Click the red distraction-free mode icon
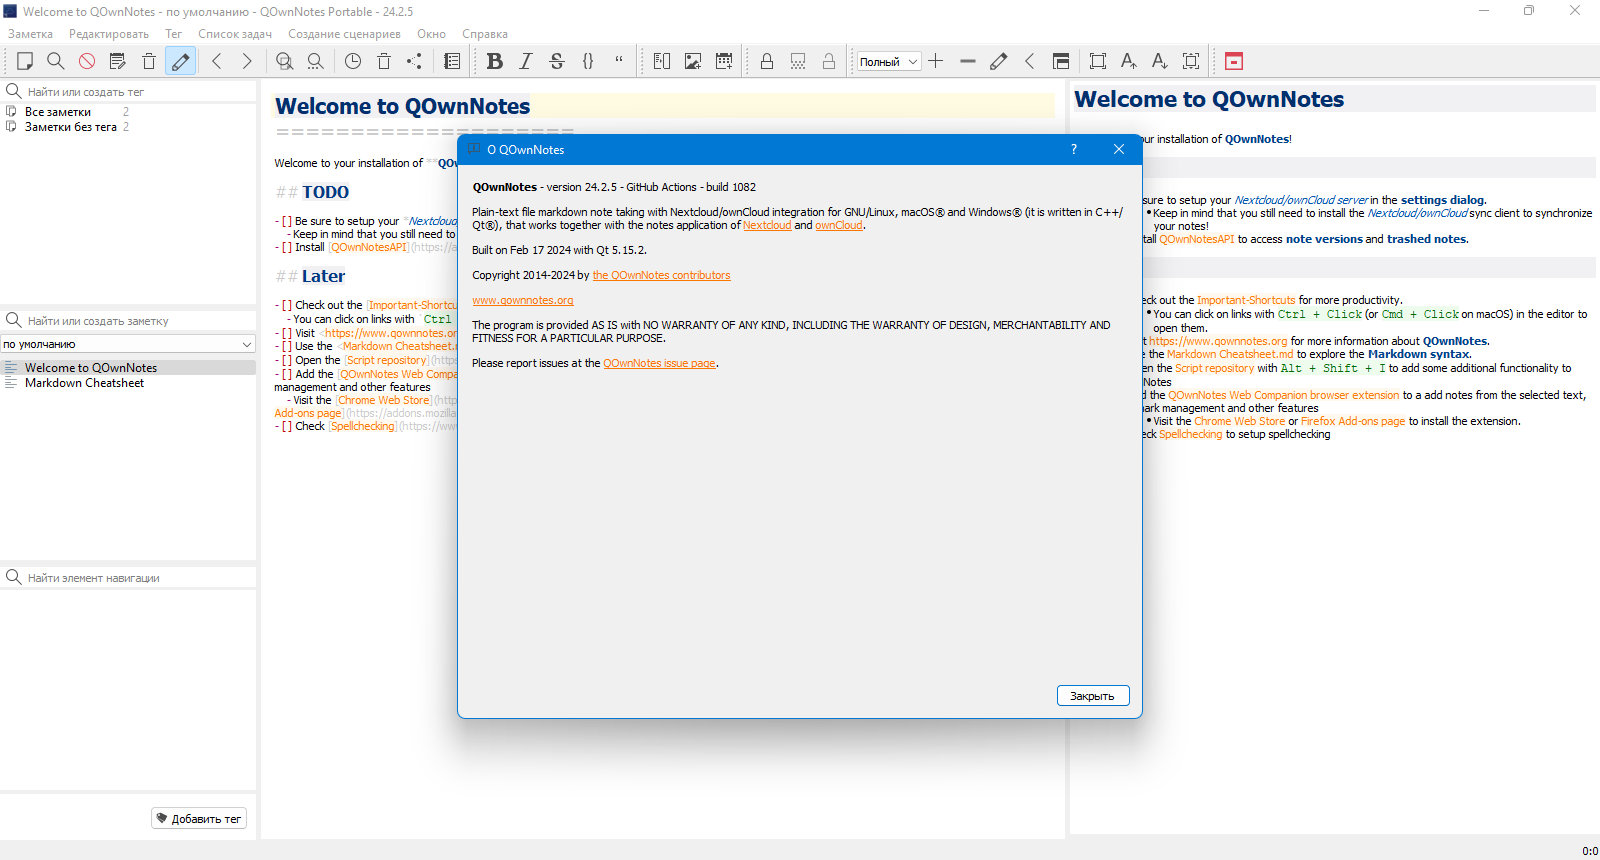The height and width of the screenshot is (860, 1600). pos(1234,61)
